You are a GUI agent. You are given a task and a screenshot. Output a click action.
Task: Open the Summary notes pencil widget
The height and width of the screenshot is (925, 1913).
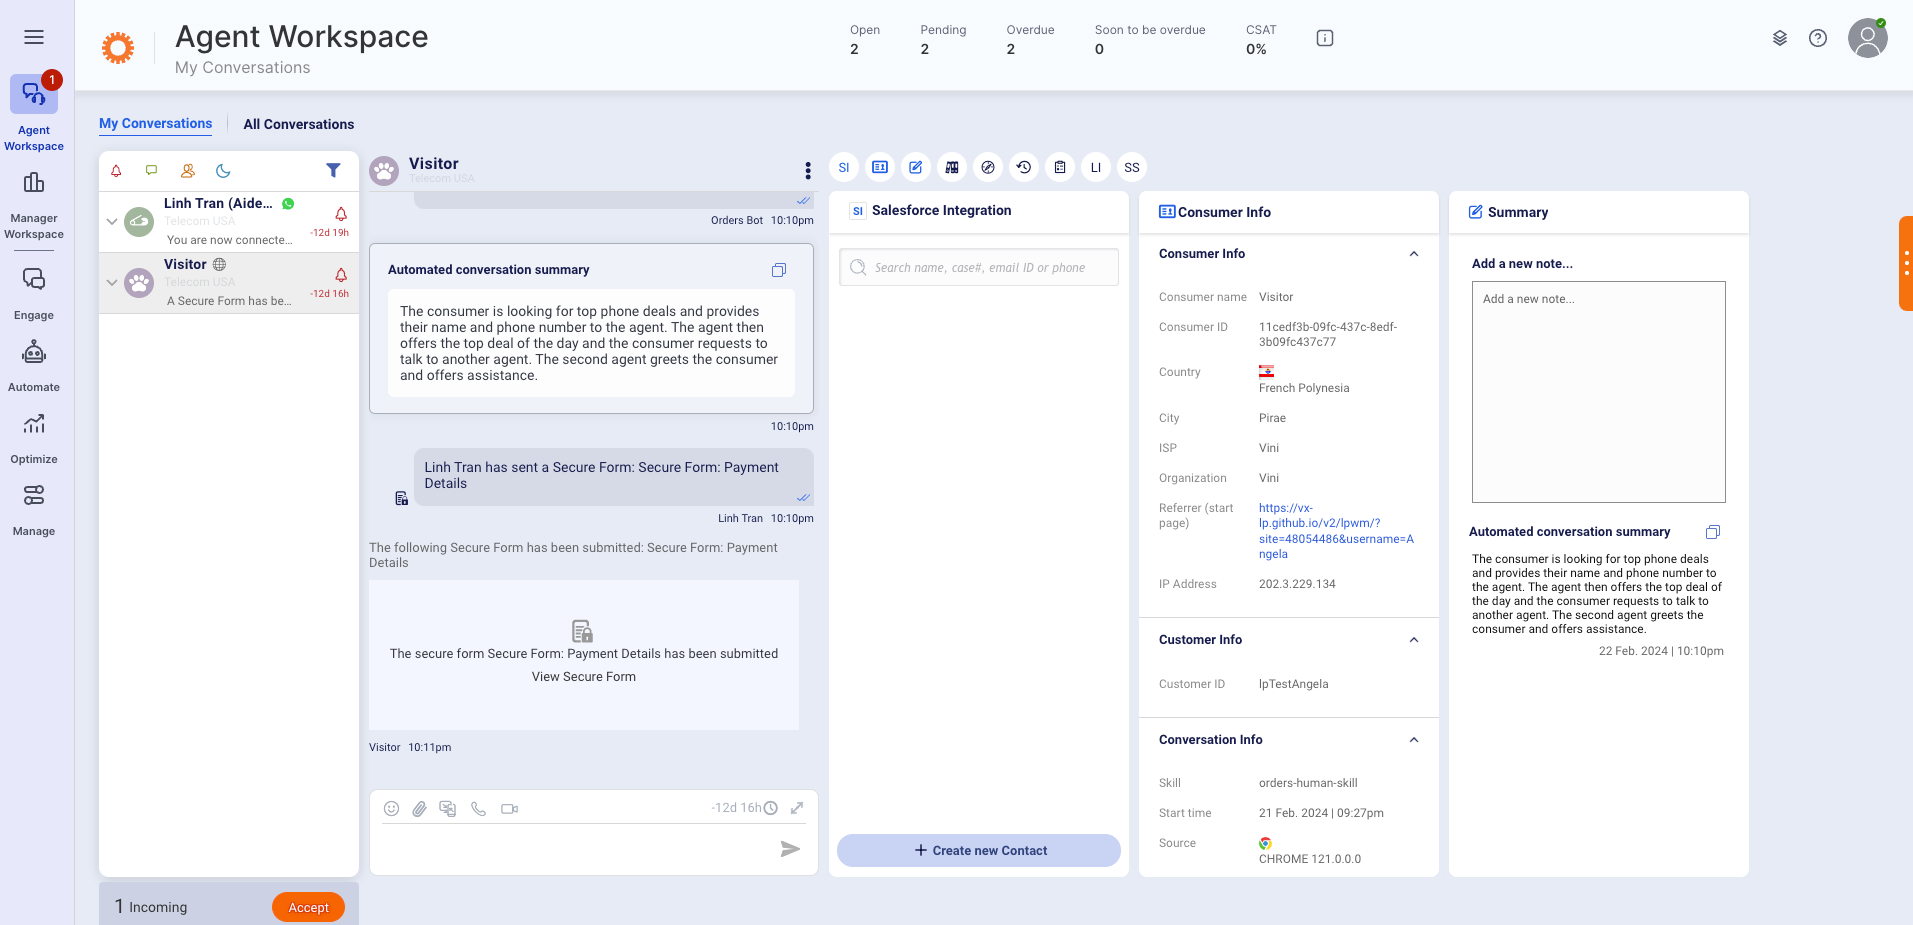(x=916, y=167)
